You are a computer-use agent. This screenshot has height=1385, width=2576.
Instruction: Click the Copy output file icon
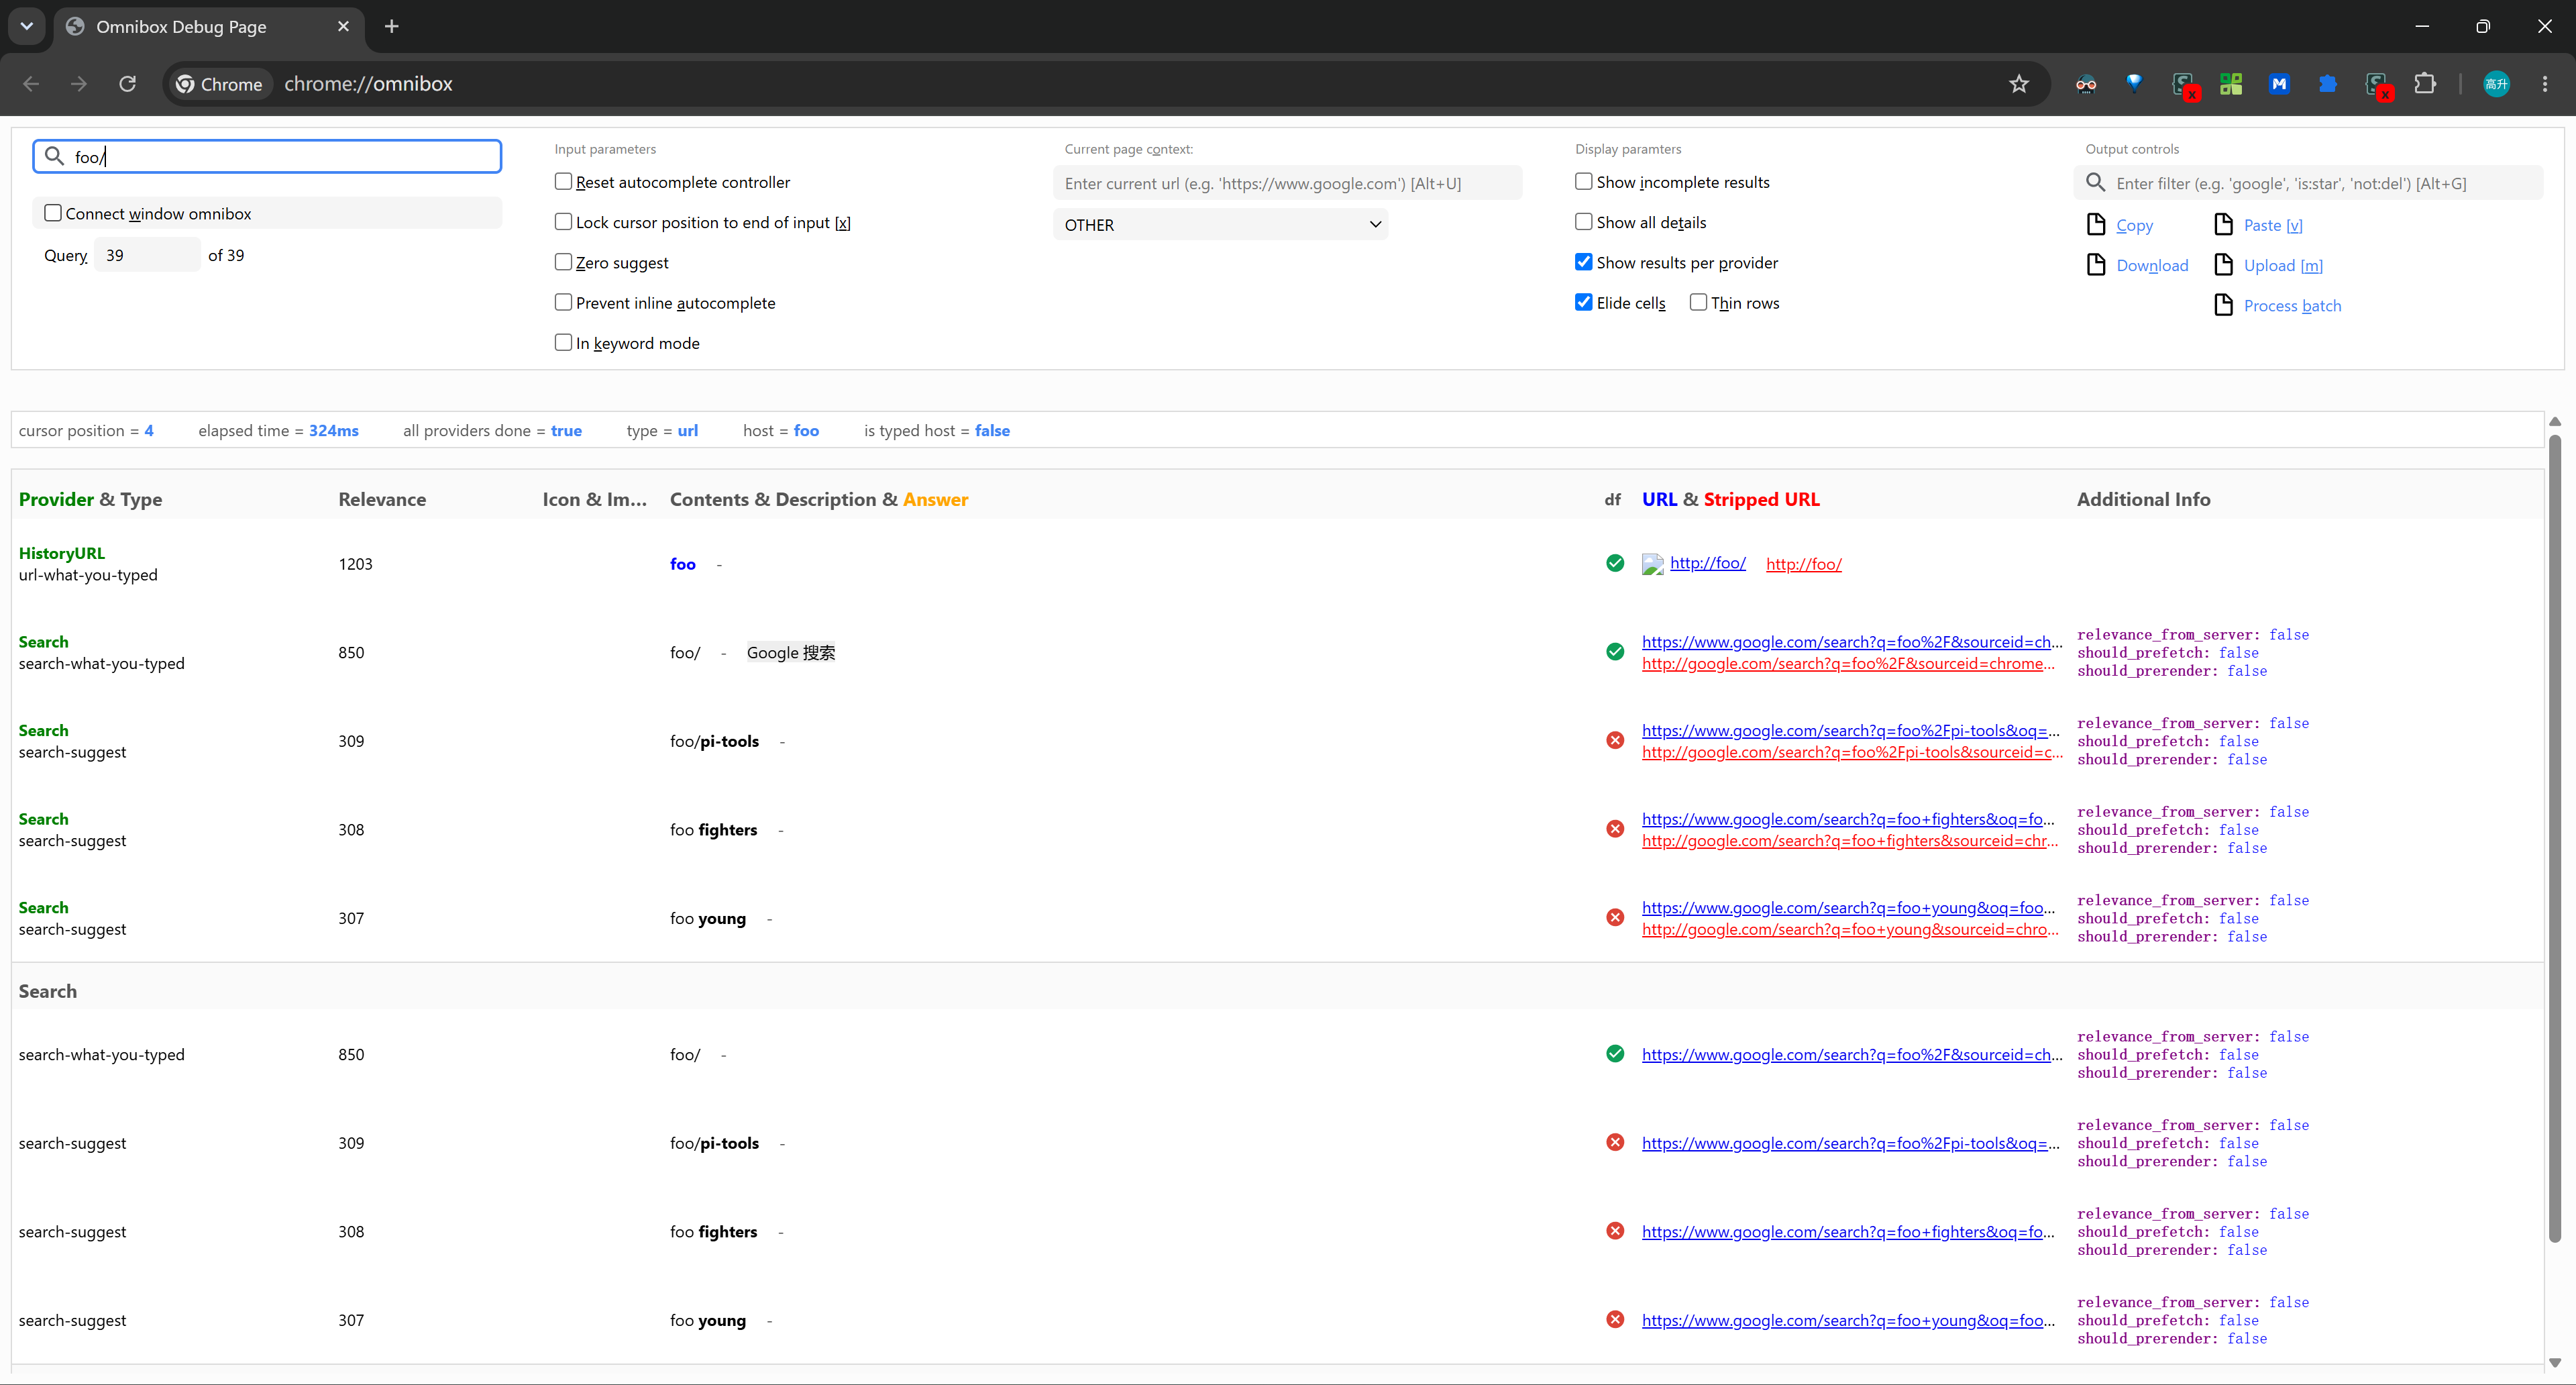pyautogui.click(x=2096, y=224)
